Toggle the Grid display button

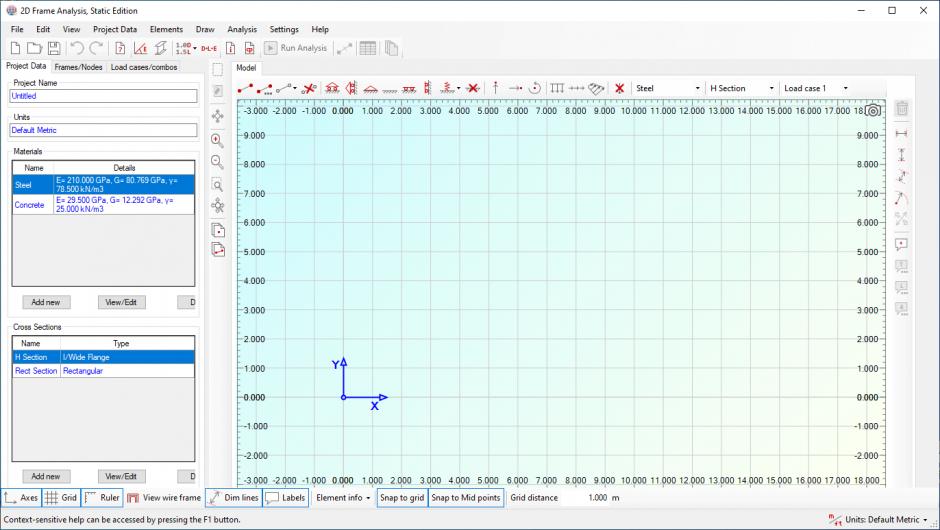point(61,498)
